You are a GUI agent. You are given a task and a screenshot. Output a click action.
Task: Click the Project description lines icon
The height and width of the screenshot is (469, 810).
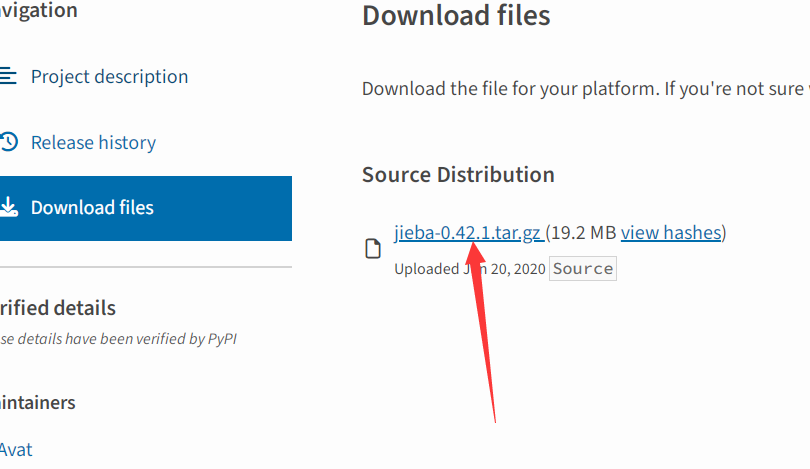pos(8,76)
